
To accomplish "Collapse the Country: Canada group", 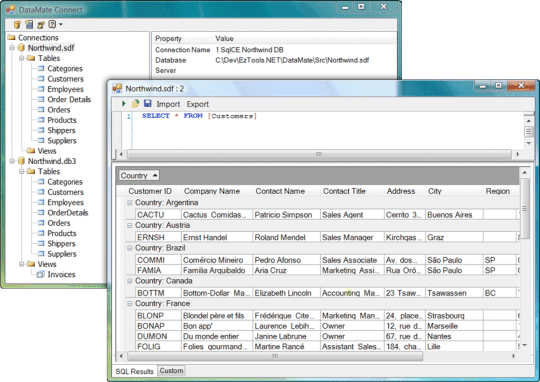I will (x=129, y=281).
